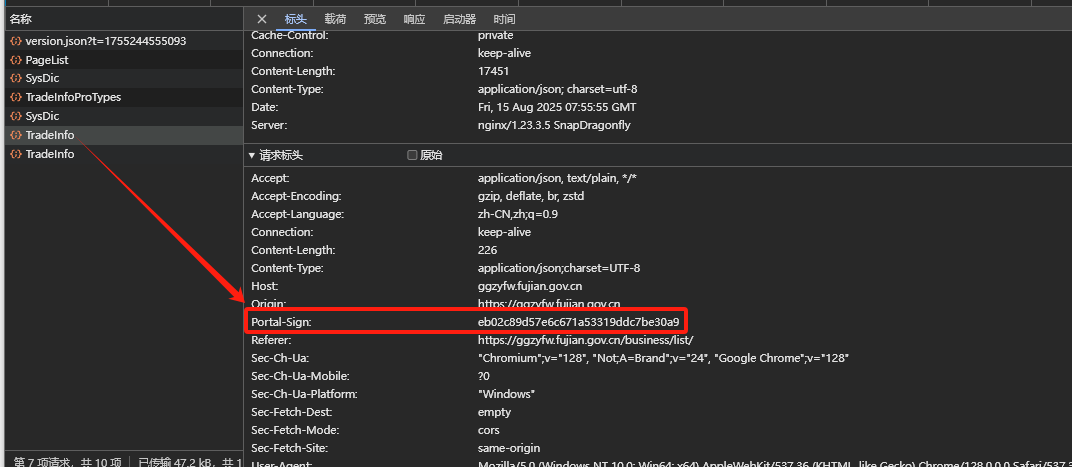This screenshot has width=1072, height=467.
Task: Click the Accept-Encoding value
Action: [x=531, y=196]
